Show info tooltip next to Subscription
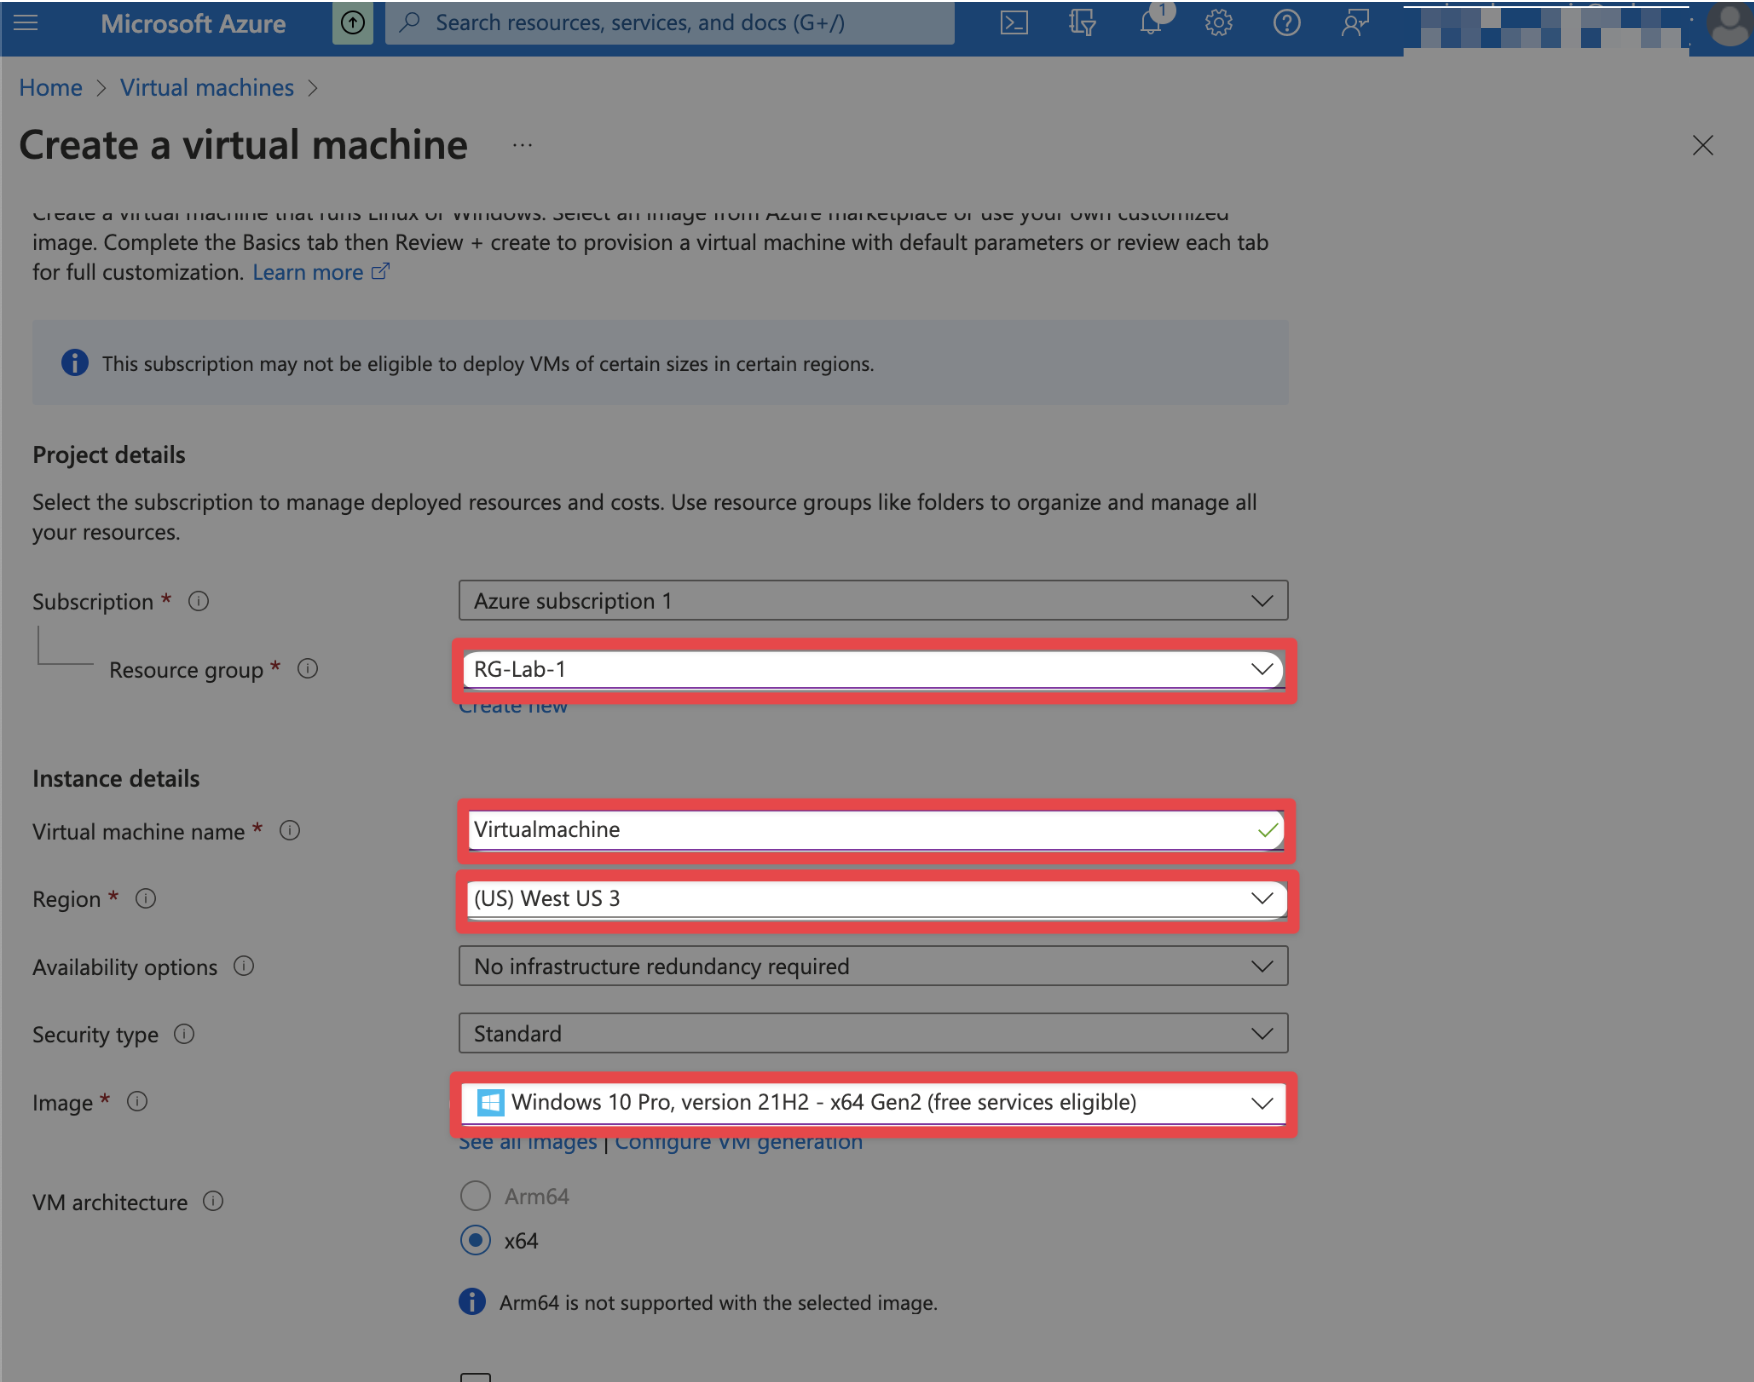The image size is (1754, 1382). (x=198, y=601)
